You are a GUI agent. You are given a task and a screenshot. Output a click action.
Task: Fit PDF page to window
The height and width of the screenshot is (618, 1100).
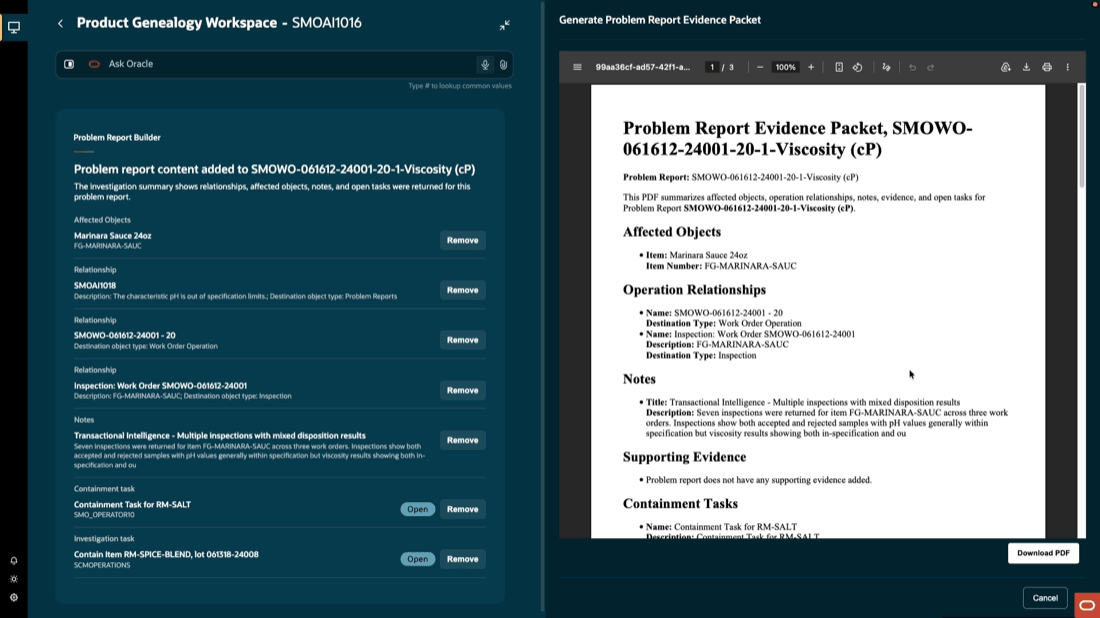[838, 67]
